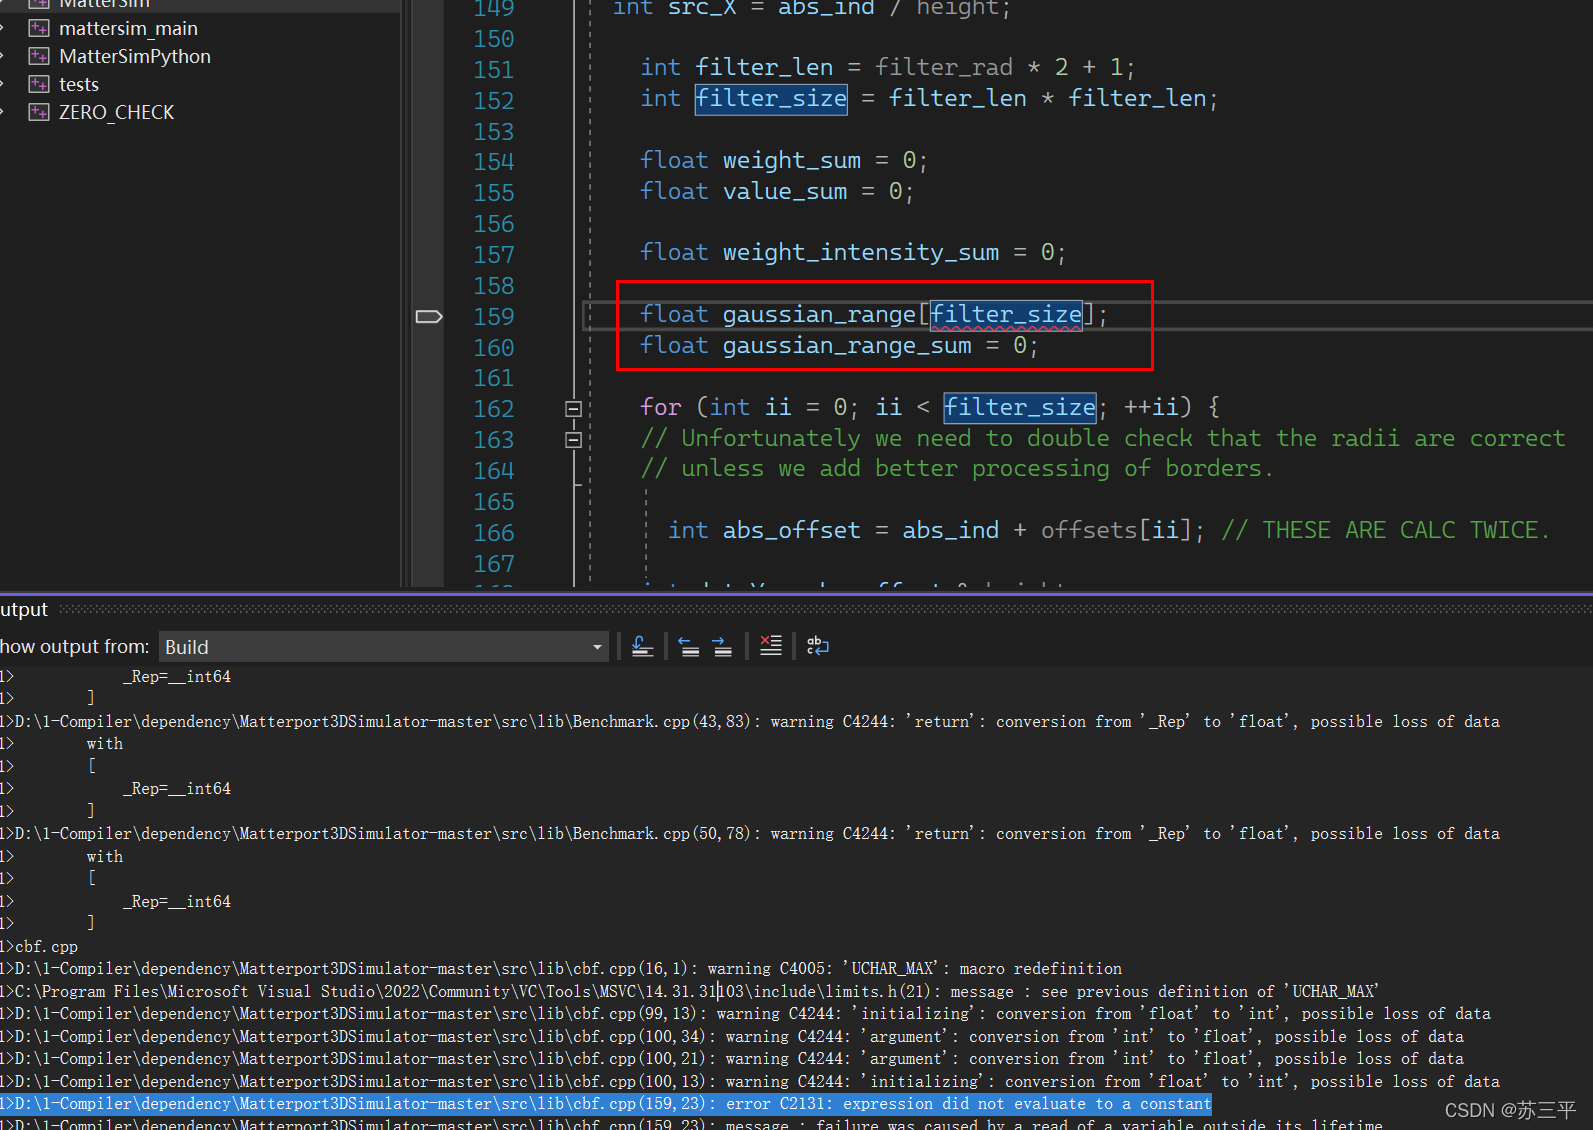Go to next message in Output toolbar
1593x1130 pixels.
722,646
